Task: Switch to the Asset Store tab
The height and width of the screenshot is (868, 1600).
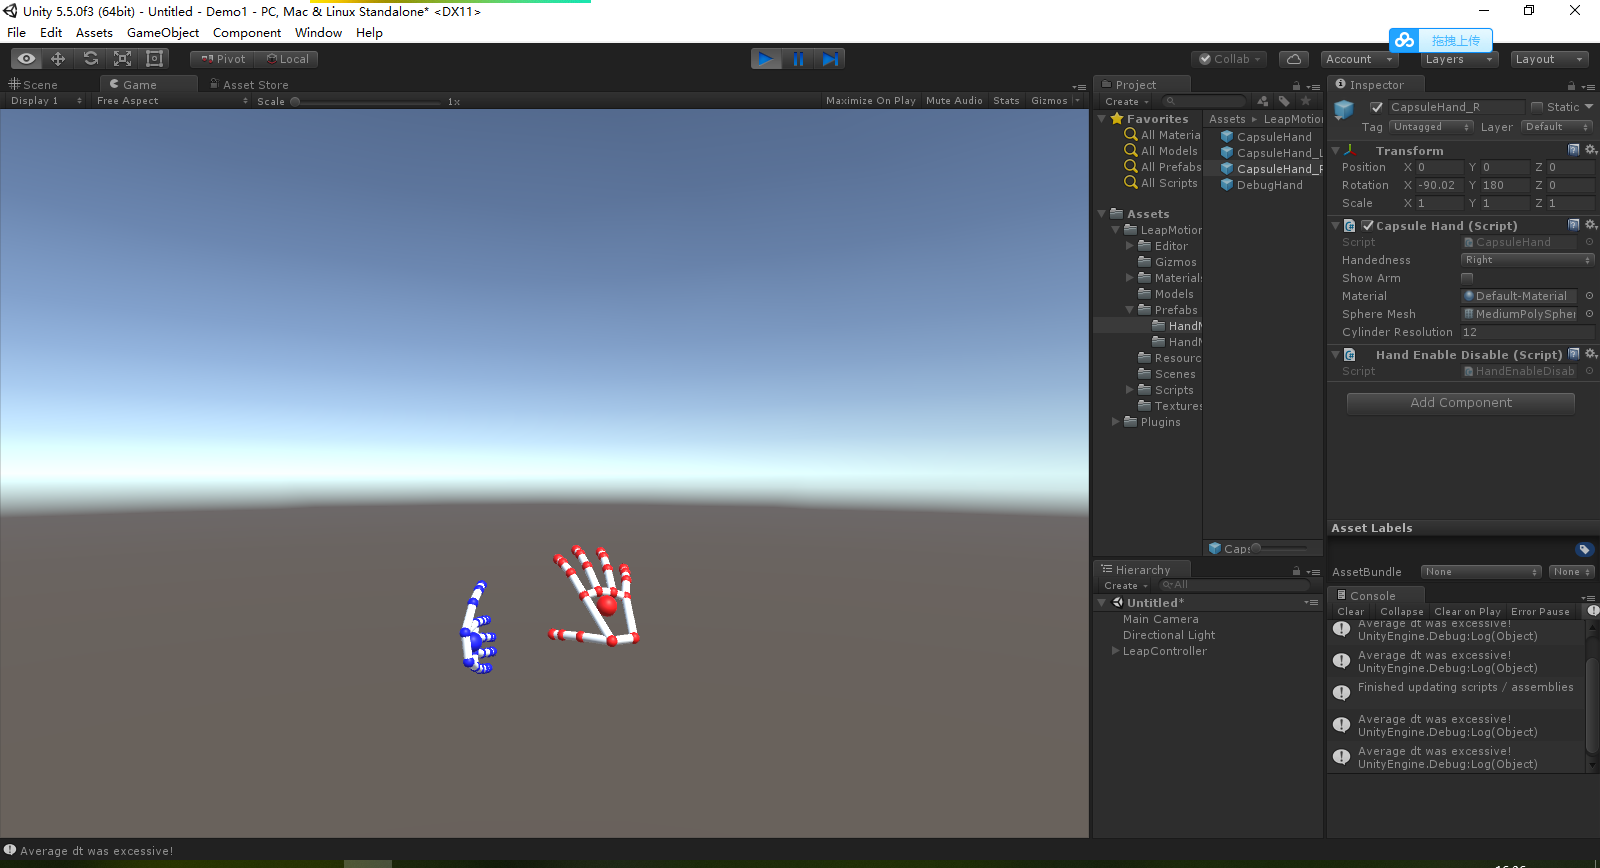Action: [250, 85]
